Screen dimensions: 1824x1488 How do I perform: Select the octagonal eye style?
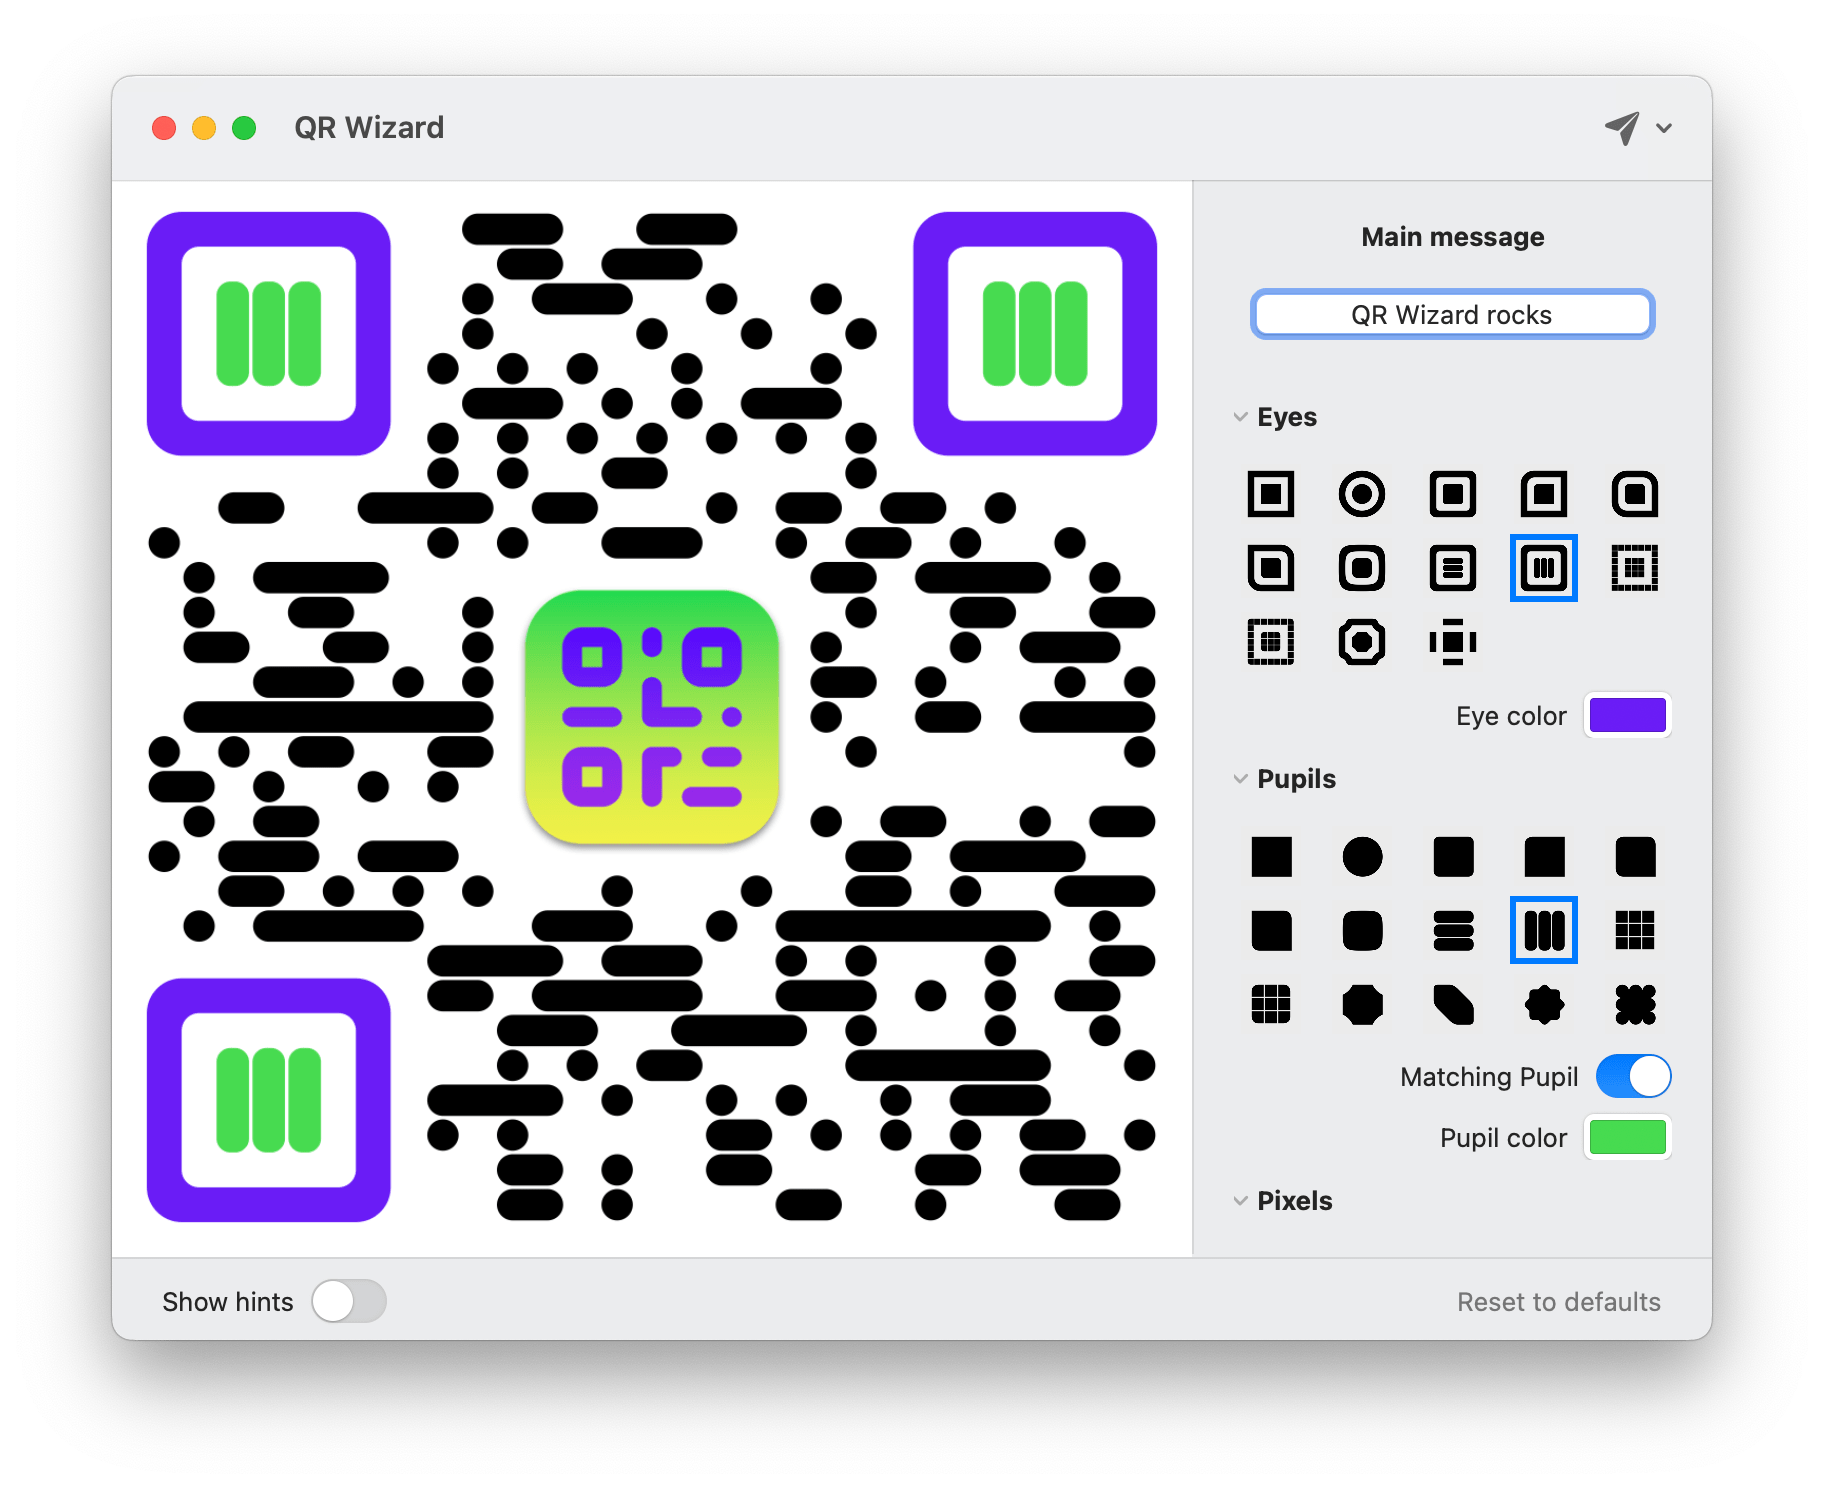coord(1361,643)
